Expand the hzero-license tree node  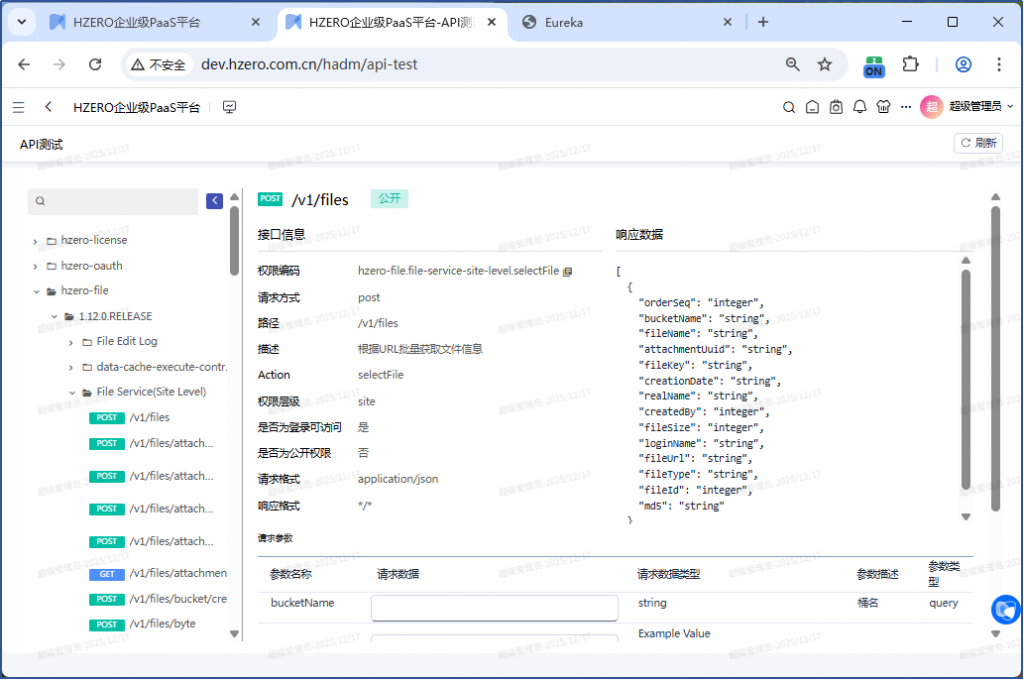(x=36, y=241)
